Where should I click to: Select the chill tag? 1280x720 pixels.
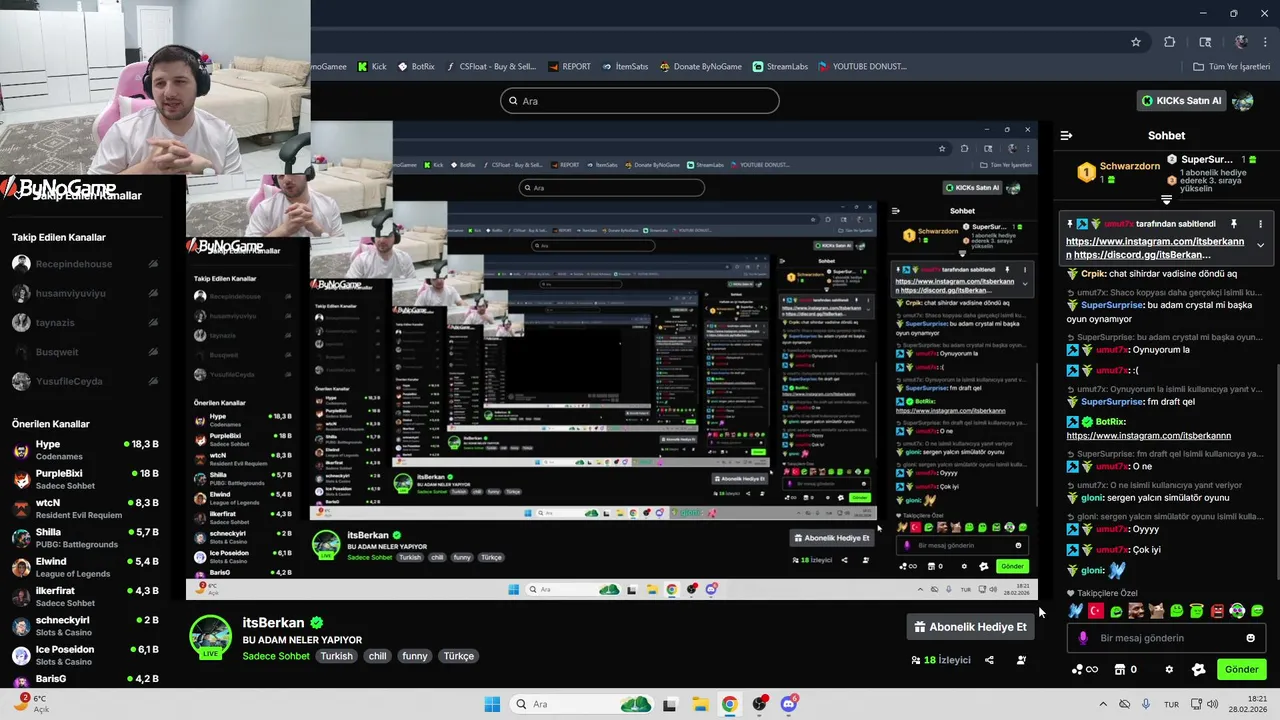pos(377,656)
